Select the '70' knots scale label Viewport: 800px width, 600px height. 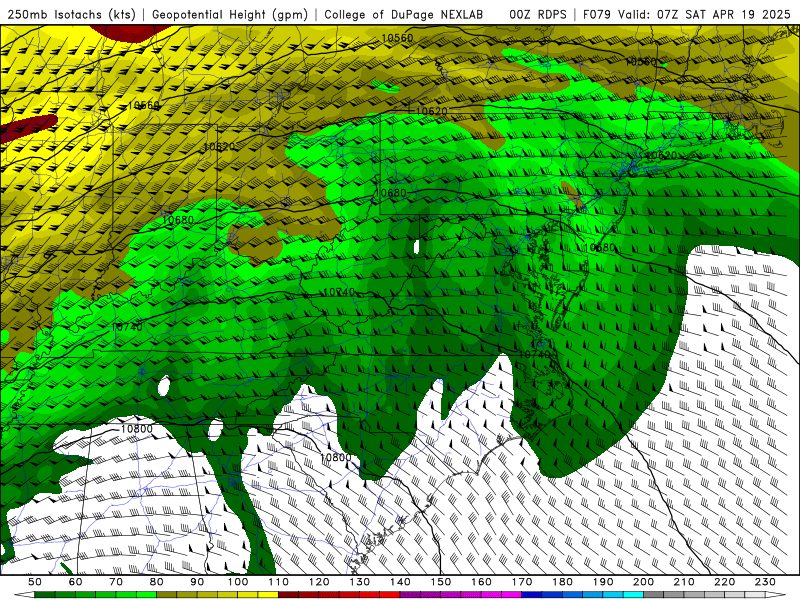point(116,582)
